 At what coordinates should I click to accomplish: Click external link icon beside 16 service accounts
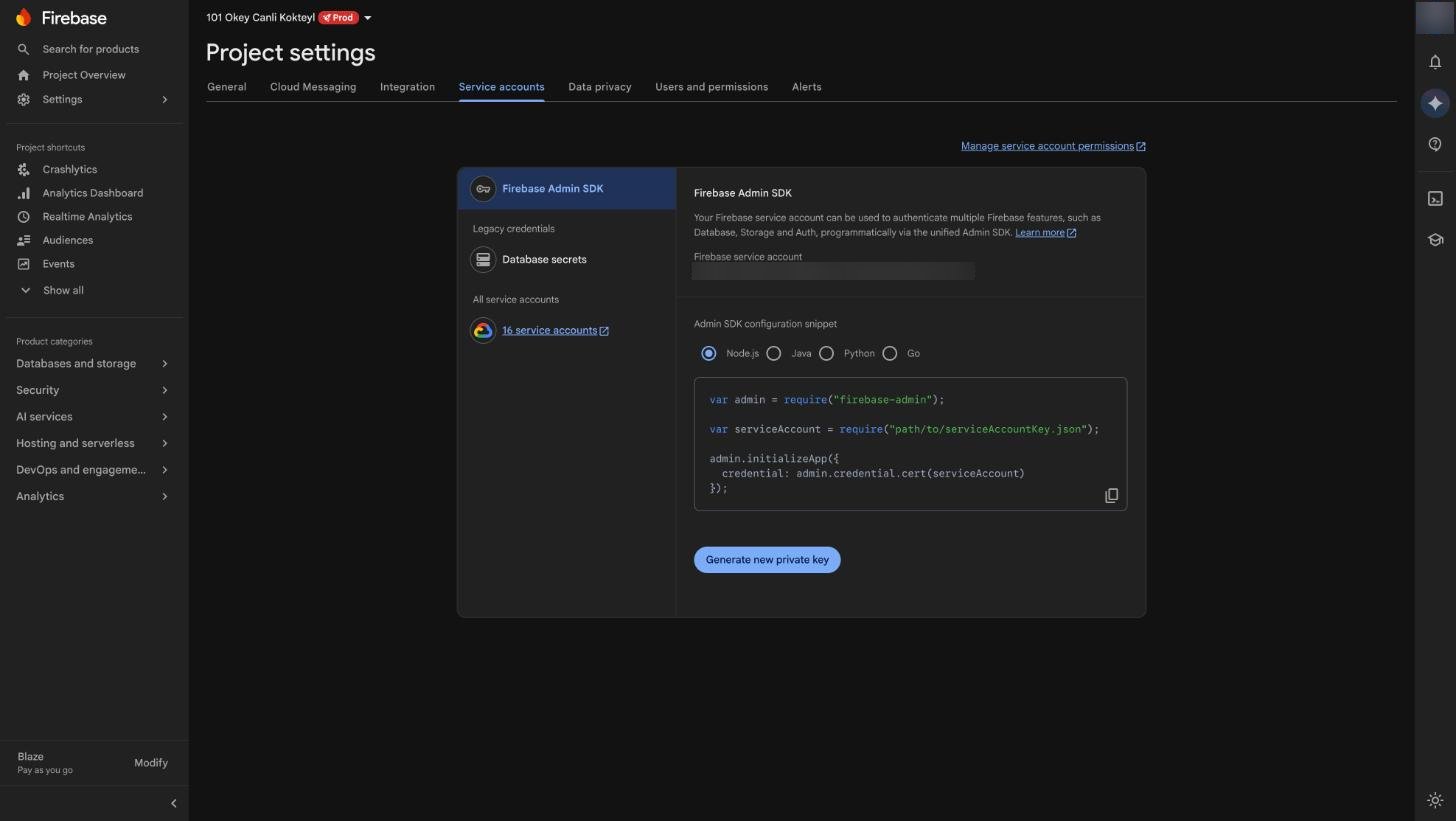pos(604,331)
